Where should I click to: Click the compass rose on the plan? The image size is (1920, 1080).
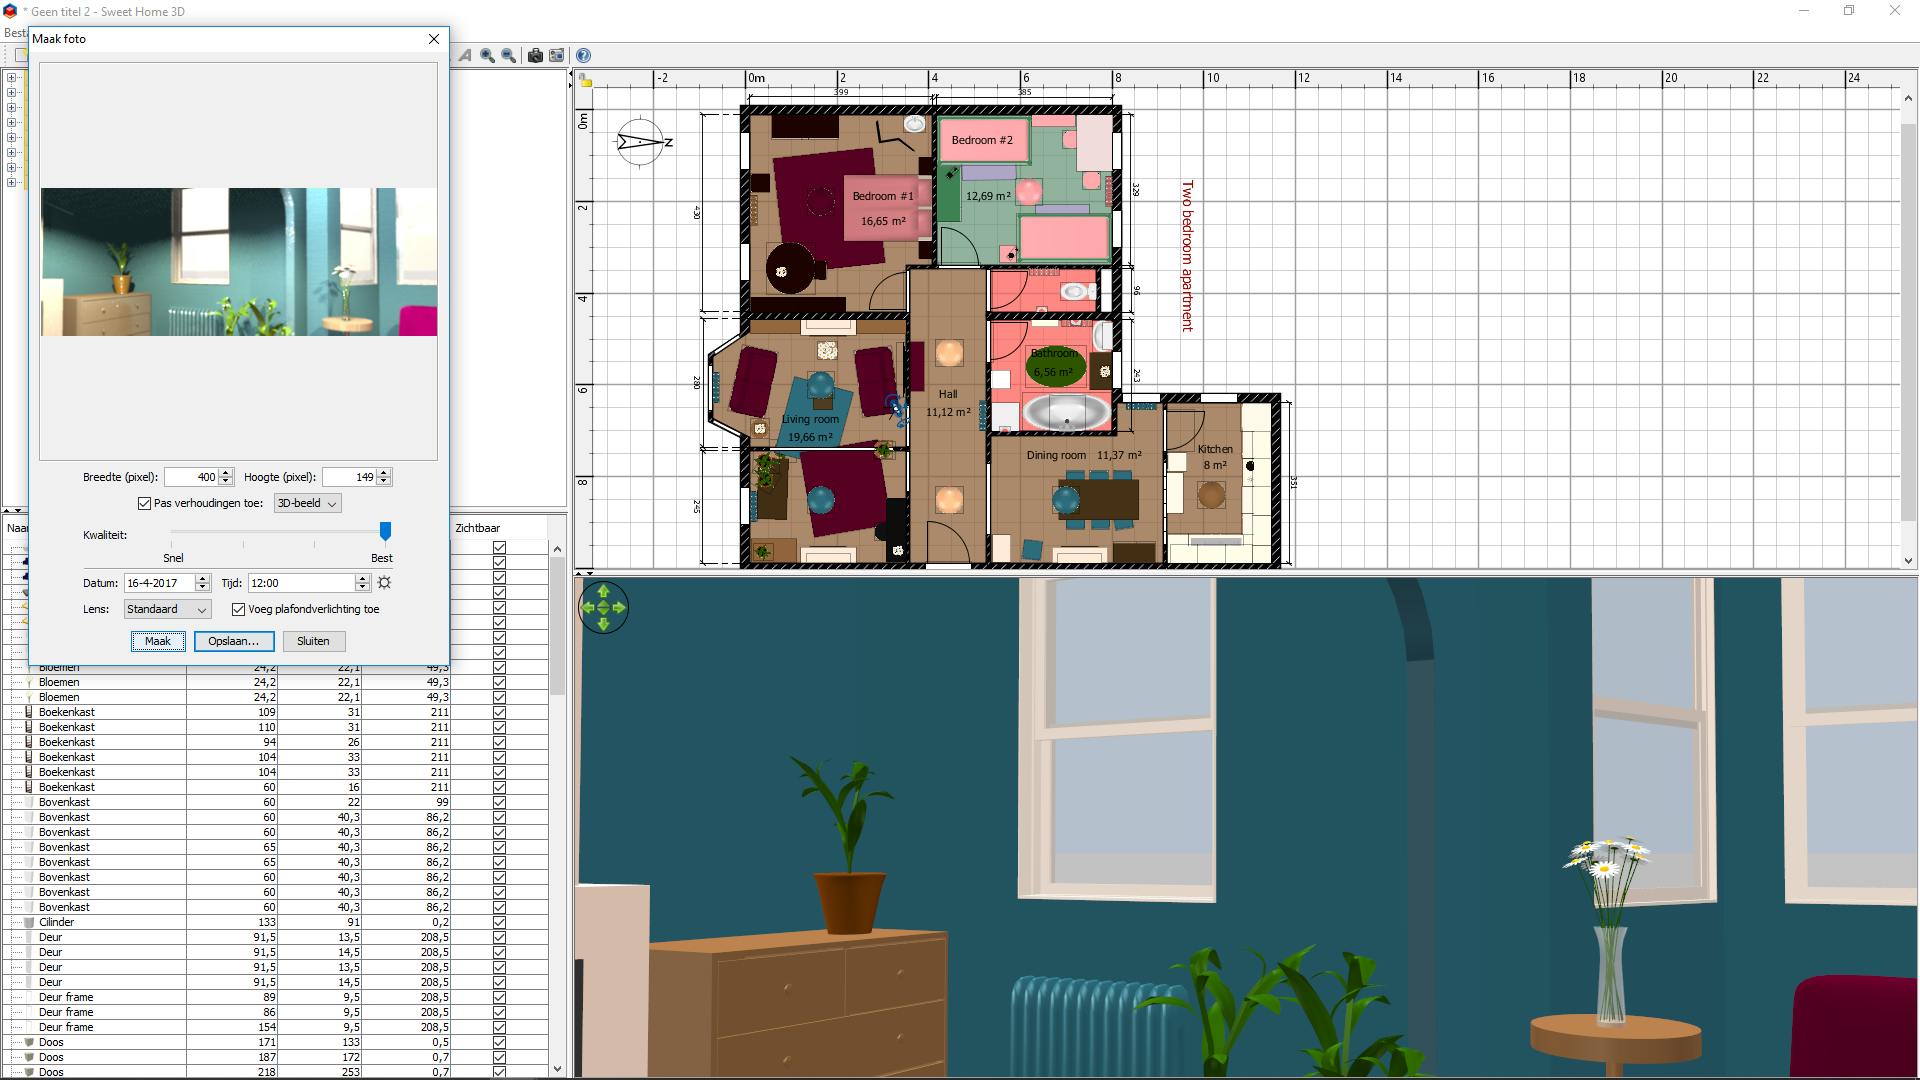click(640, 142)
